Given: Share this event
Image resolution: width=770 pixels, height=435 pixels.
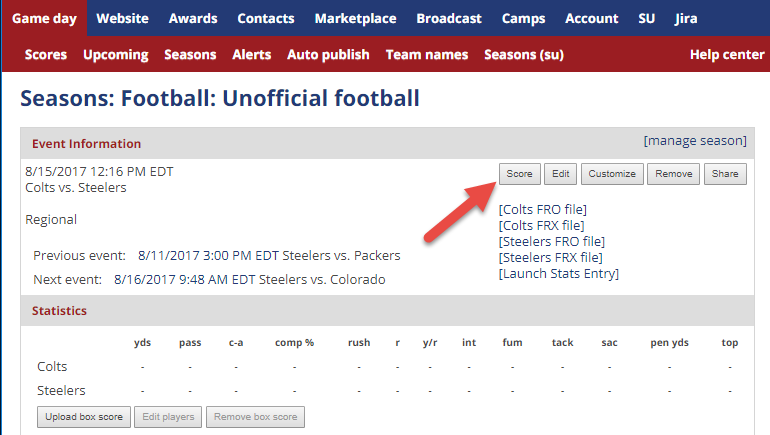Looking at the screenshot, I should pos(726,174).
